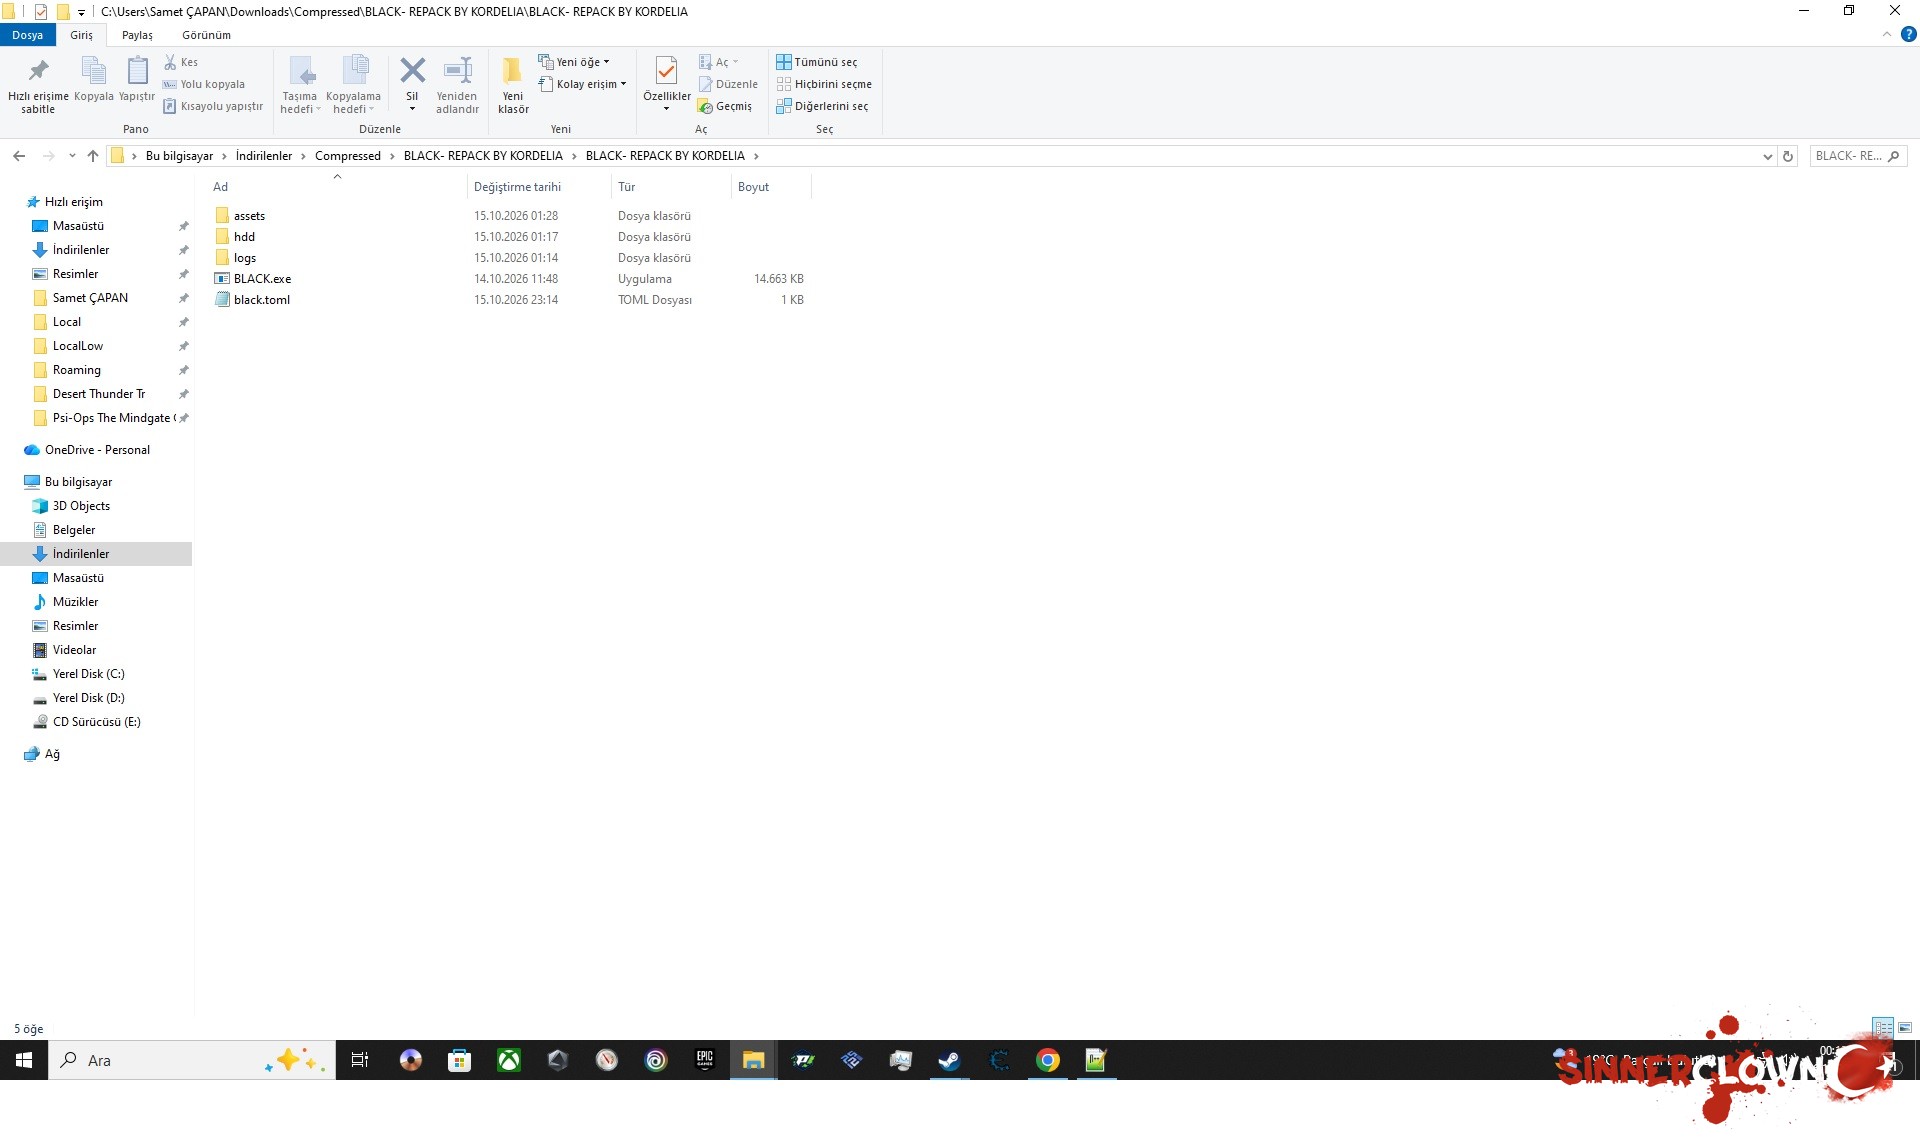
Task: Refresh the current folder view
Action: tap(1788, 156)
